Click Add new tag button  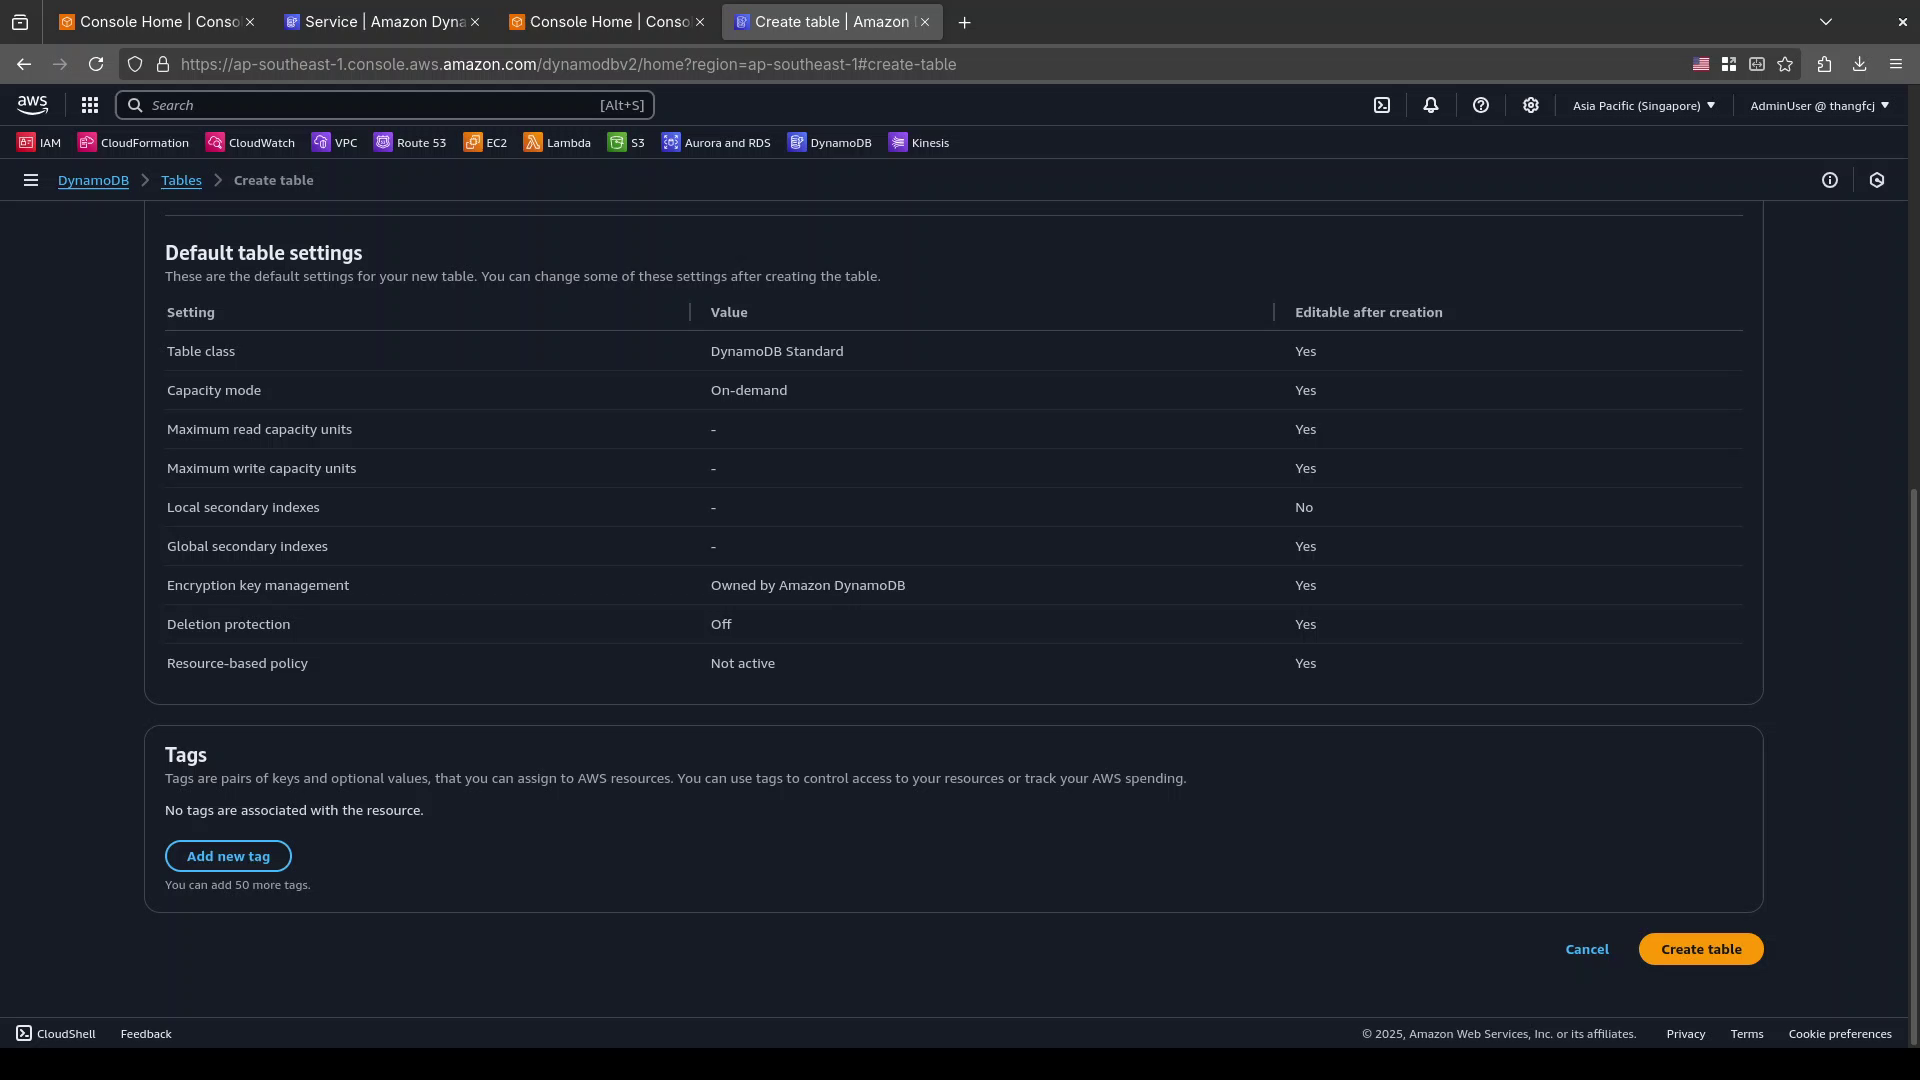pos(228,856)
